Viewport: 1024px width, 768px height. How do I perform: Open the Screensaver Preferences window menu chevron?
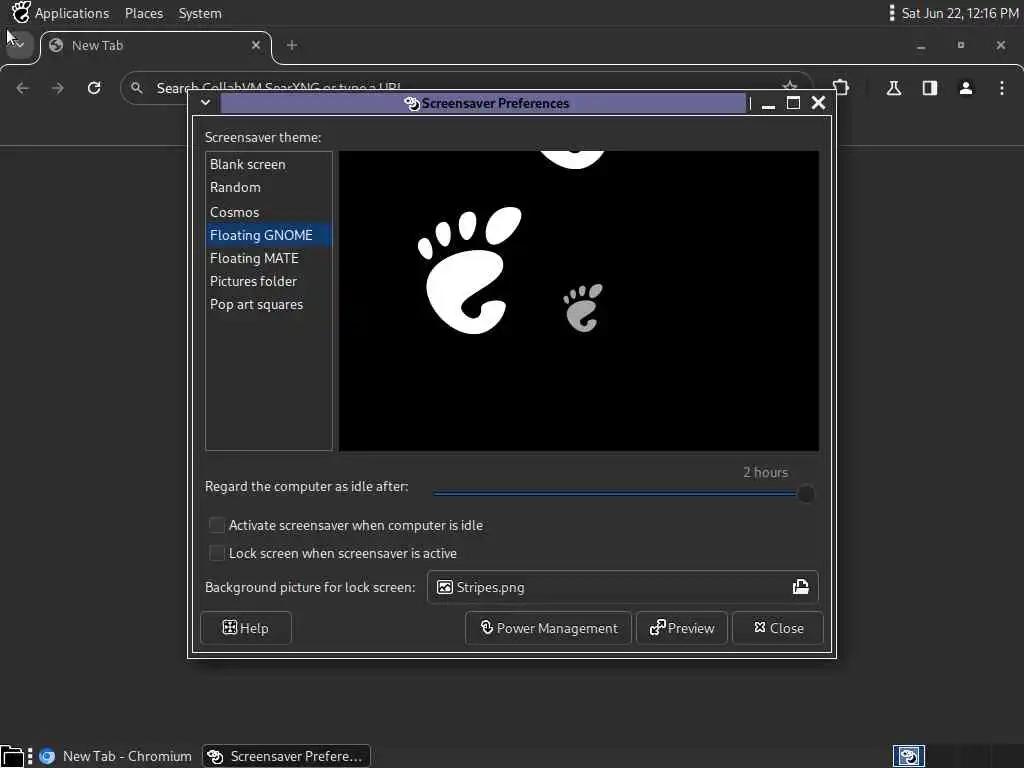(x=205, y=103)
